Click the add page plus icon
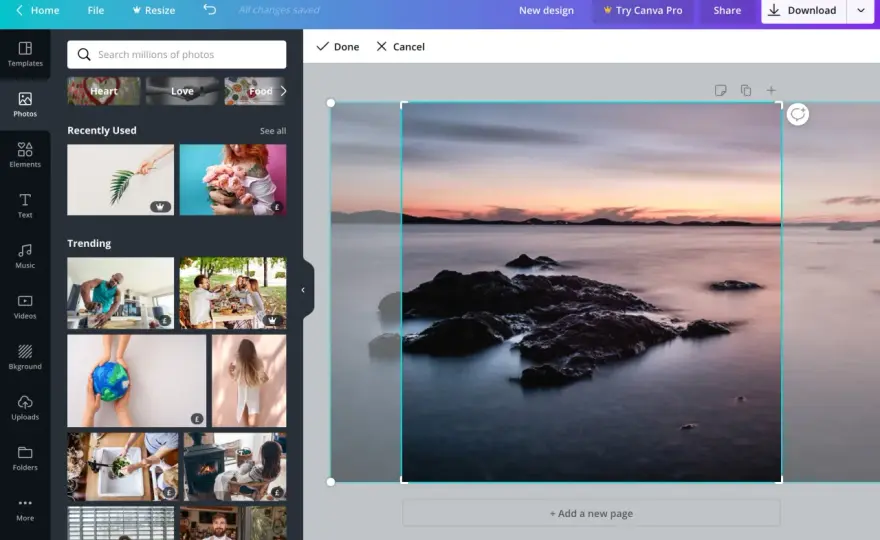The image size is (880, 540). (771, 90)
